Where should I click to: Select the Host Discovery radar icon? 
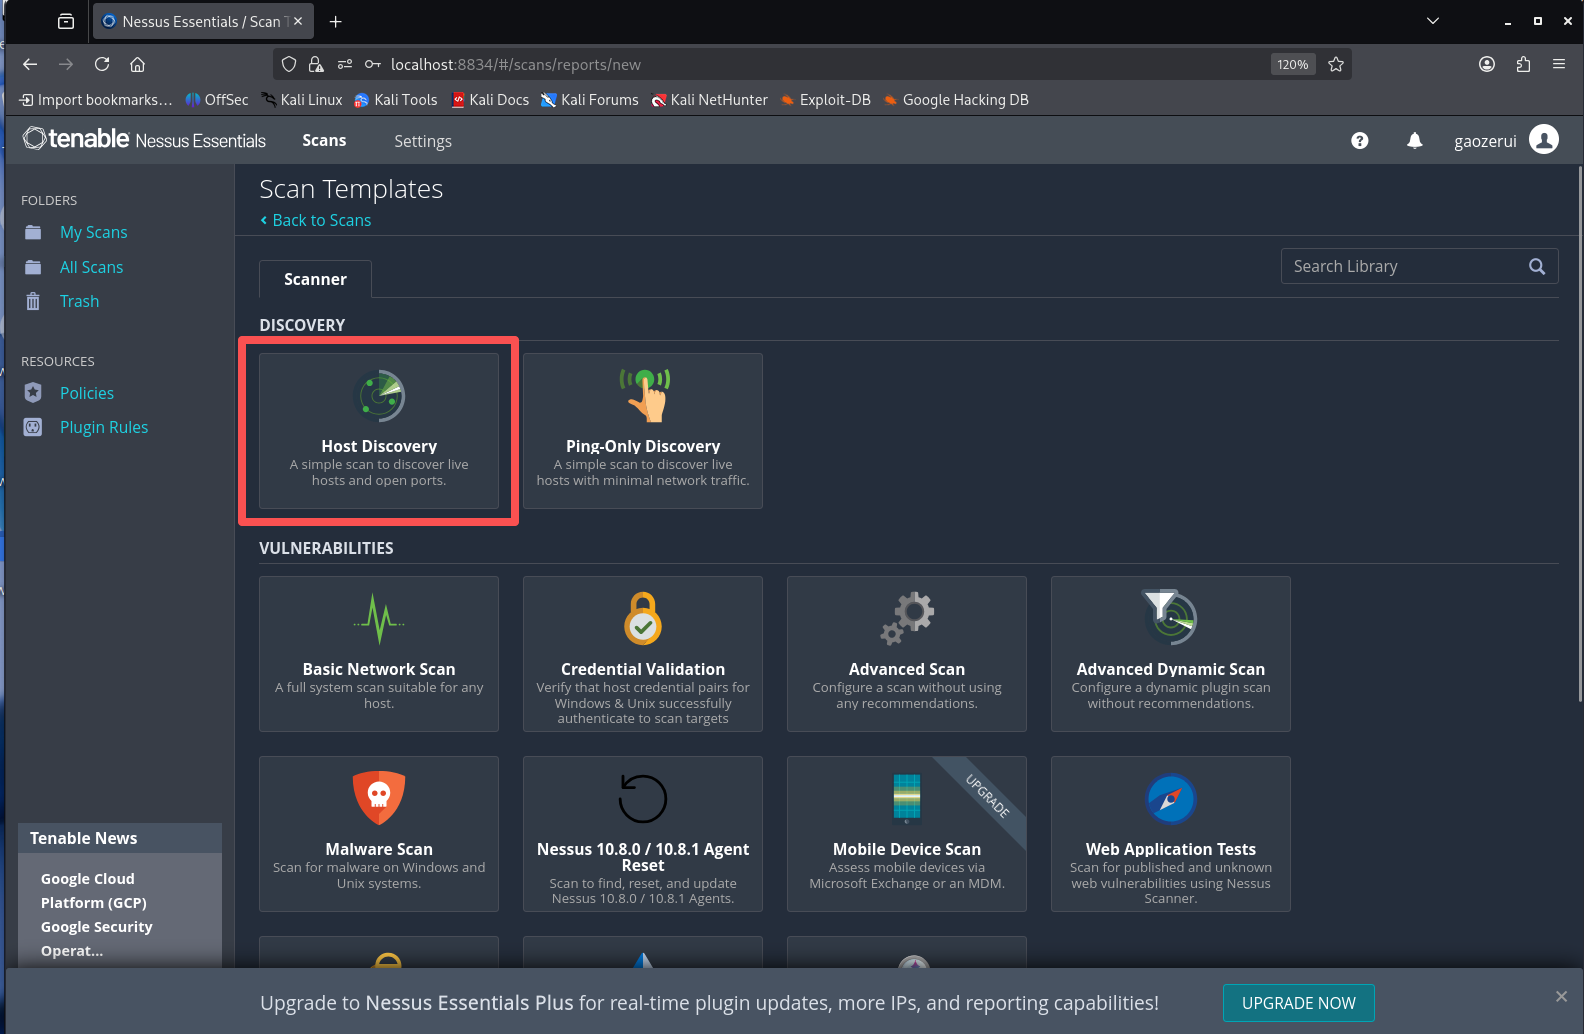[x=379, y=396]
